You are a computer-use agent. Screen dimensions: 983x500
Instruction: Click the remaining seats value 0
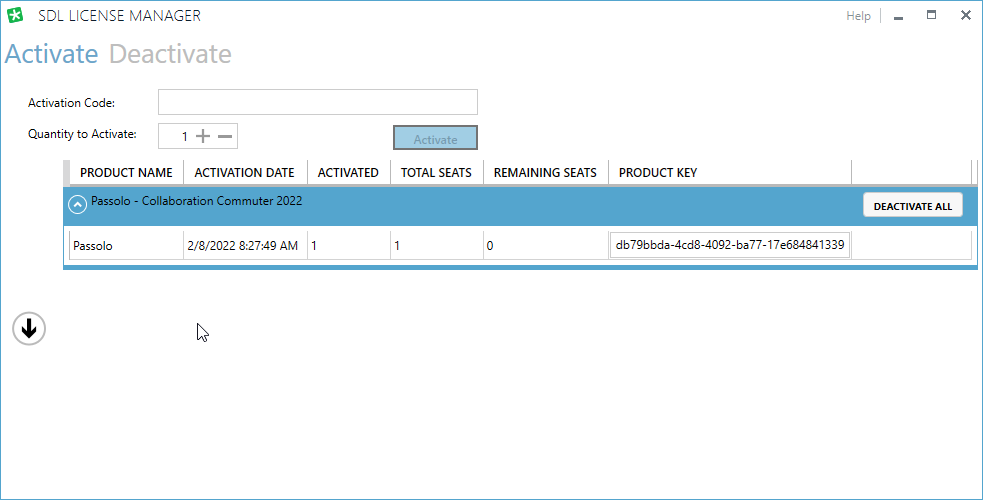click(490, 246)
